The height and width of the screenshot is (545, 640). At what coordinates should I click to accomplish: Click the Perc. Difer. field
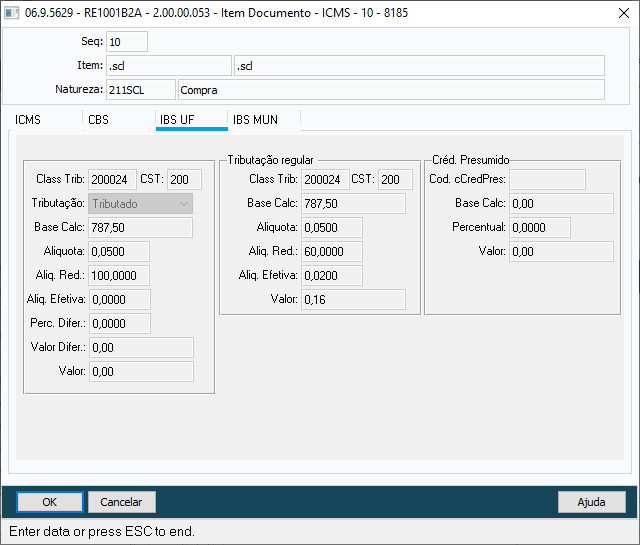point(120,324)
